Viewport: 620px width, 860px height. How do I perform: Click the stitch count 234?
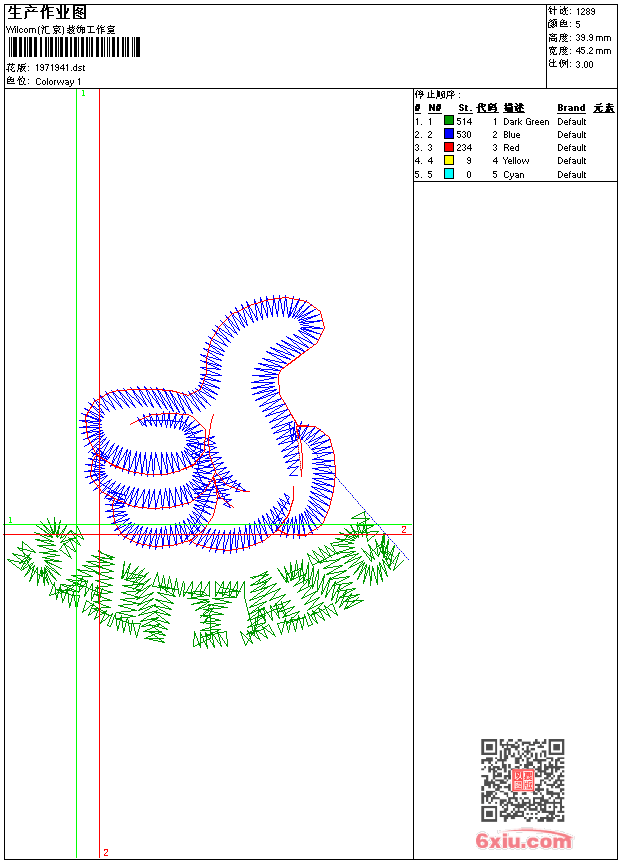tap(464, 148)
